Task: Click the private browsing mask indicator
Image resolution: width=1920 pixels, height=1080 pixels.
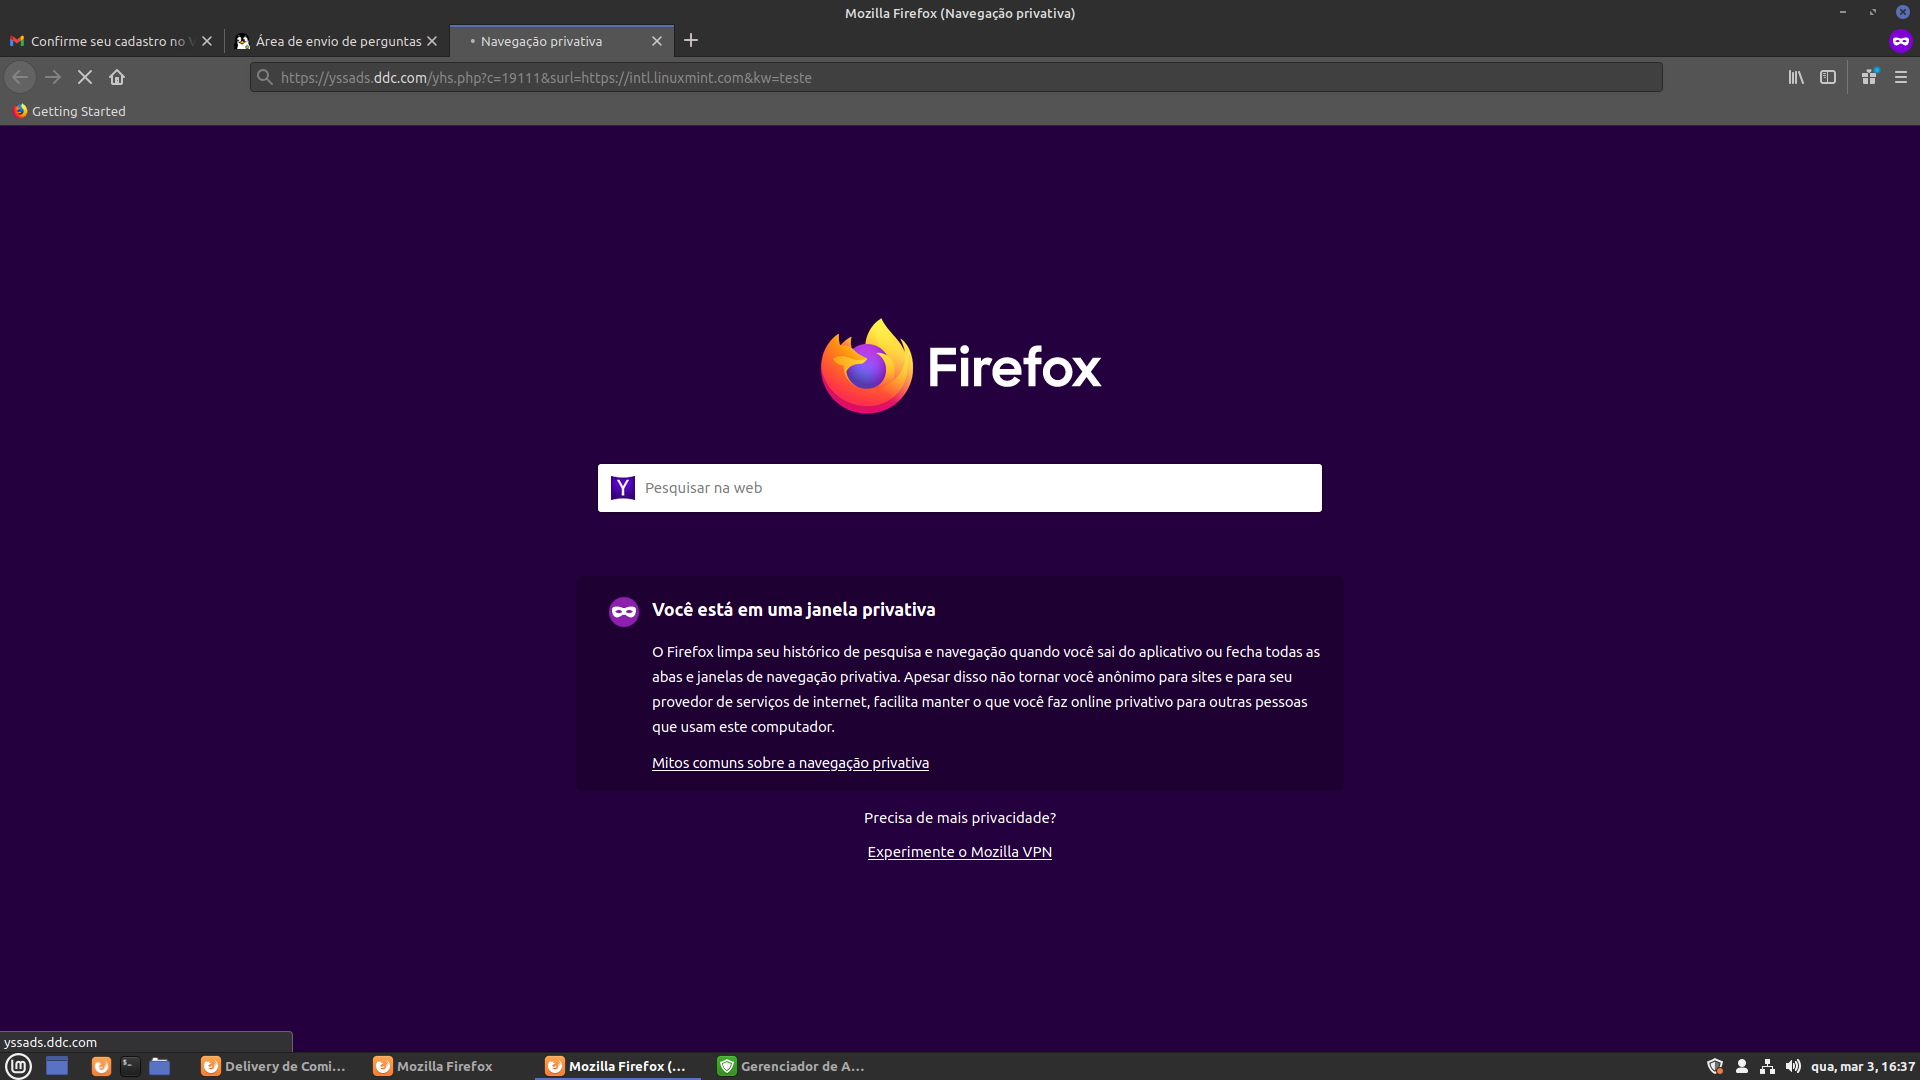Action: pyautogui.click(x=1901, y=41)
